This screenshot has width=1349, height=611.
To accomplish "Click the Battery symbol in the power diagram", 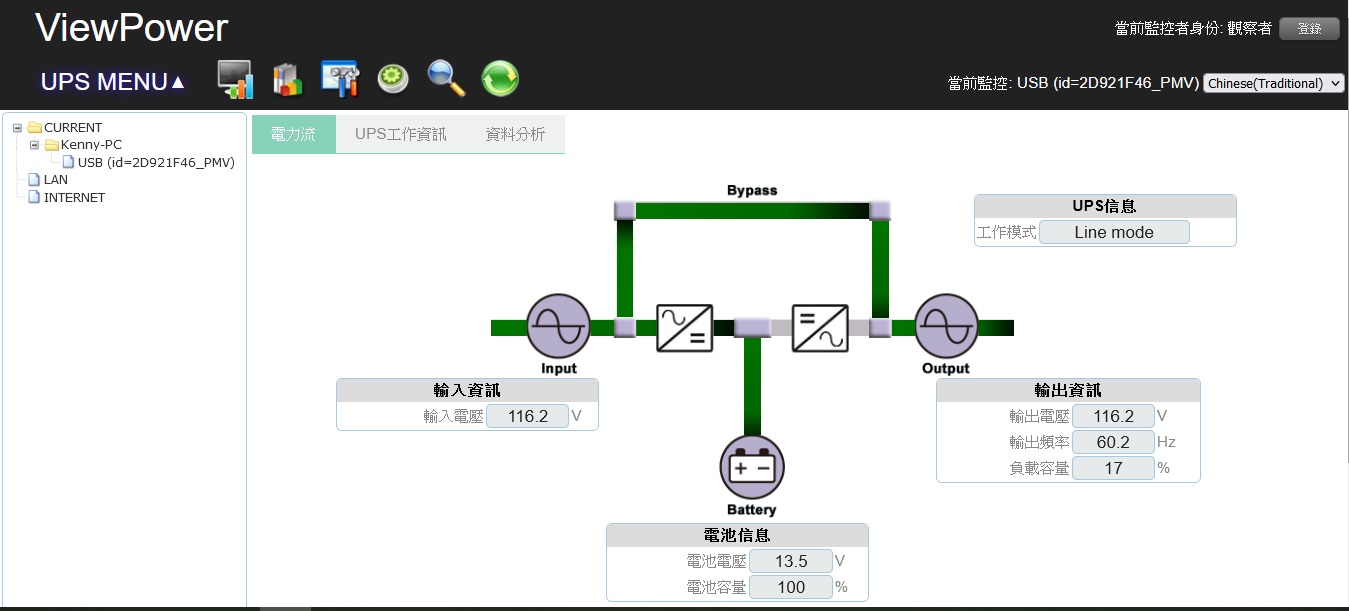I will 751,466.
